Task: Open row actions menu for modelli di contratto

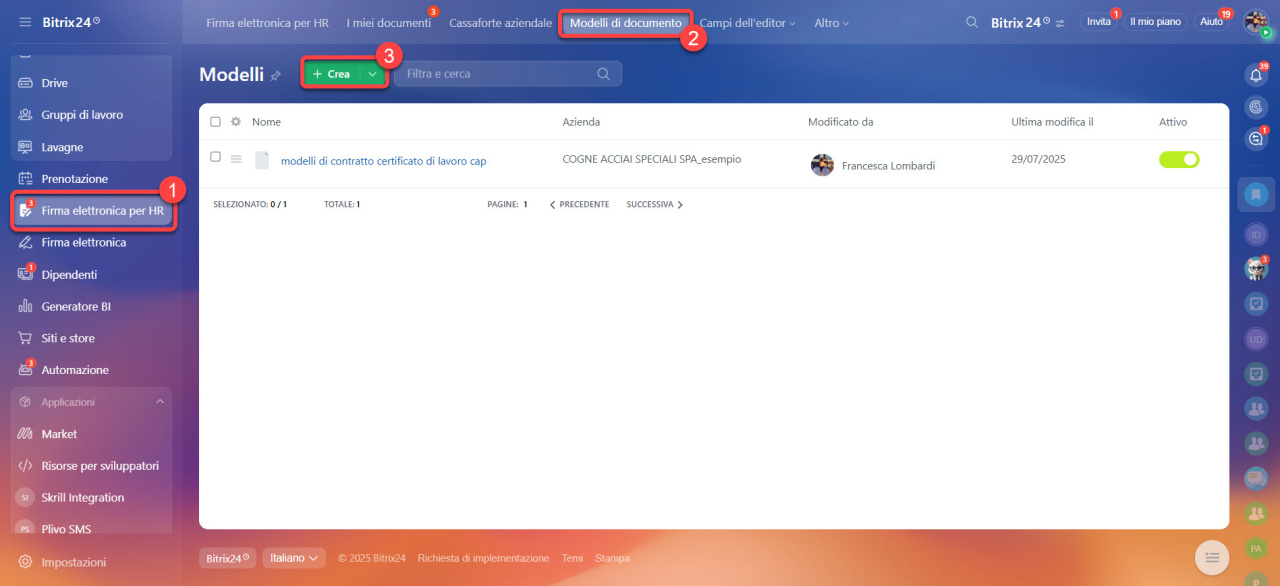Action: click(x=236, y=158)
